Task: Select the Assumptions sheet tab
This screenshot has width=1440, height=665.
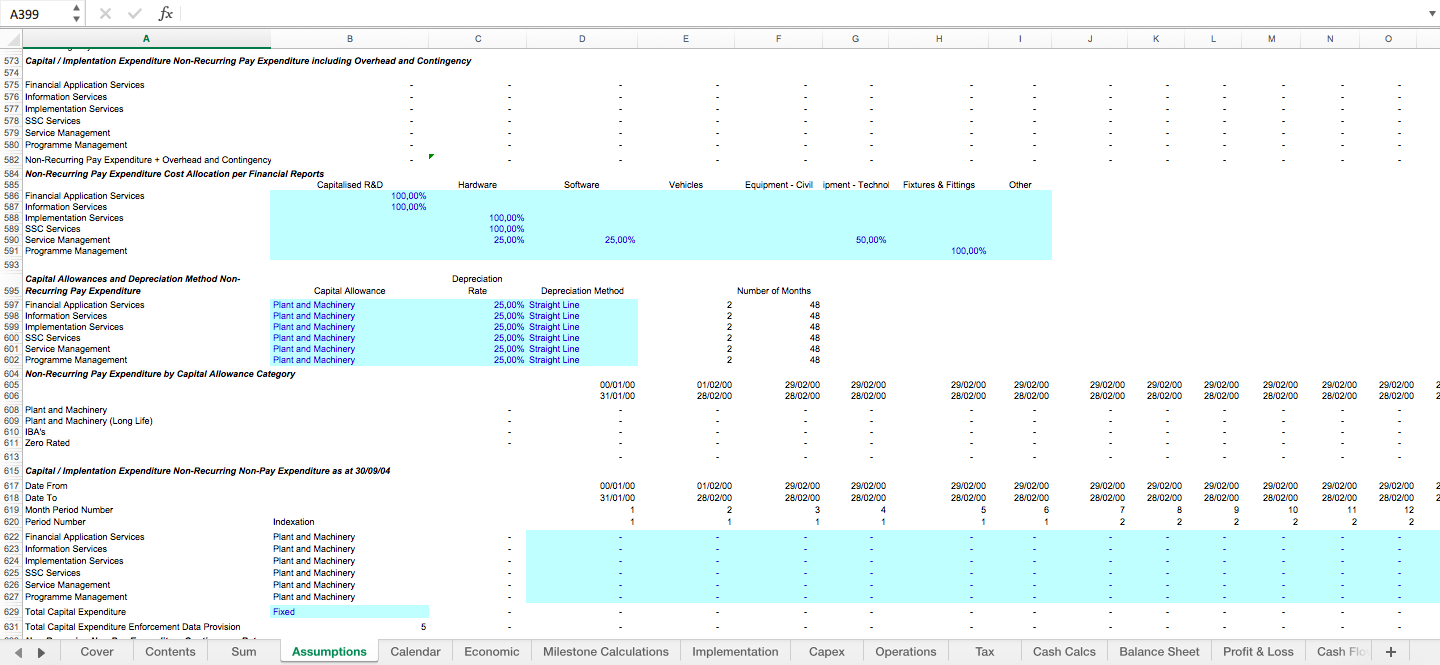Action: coord(329,652)
